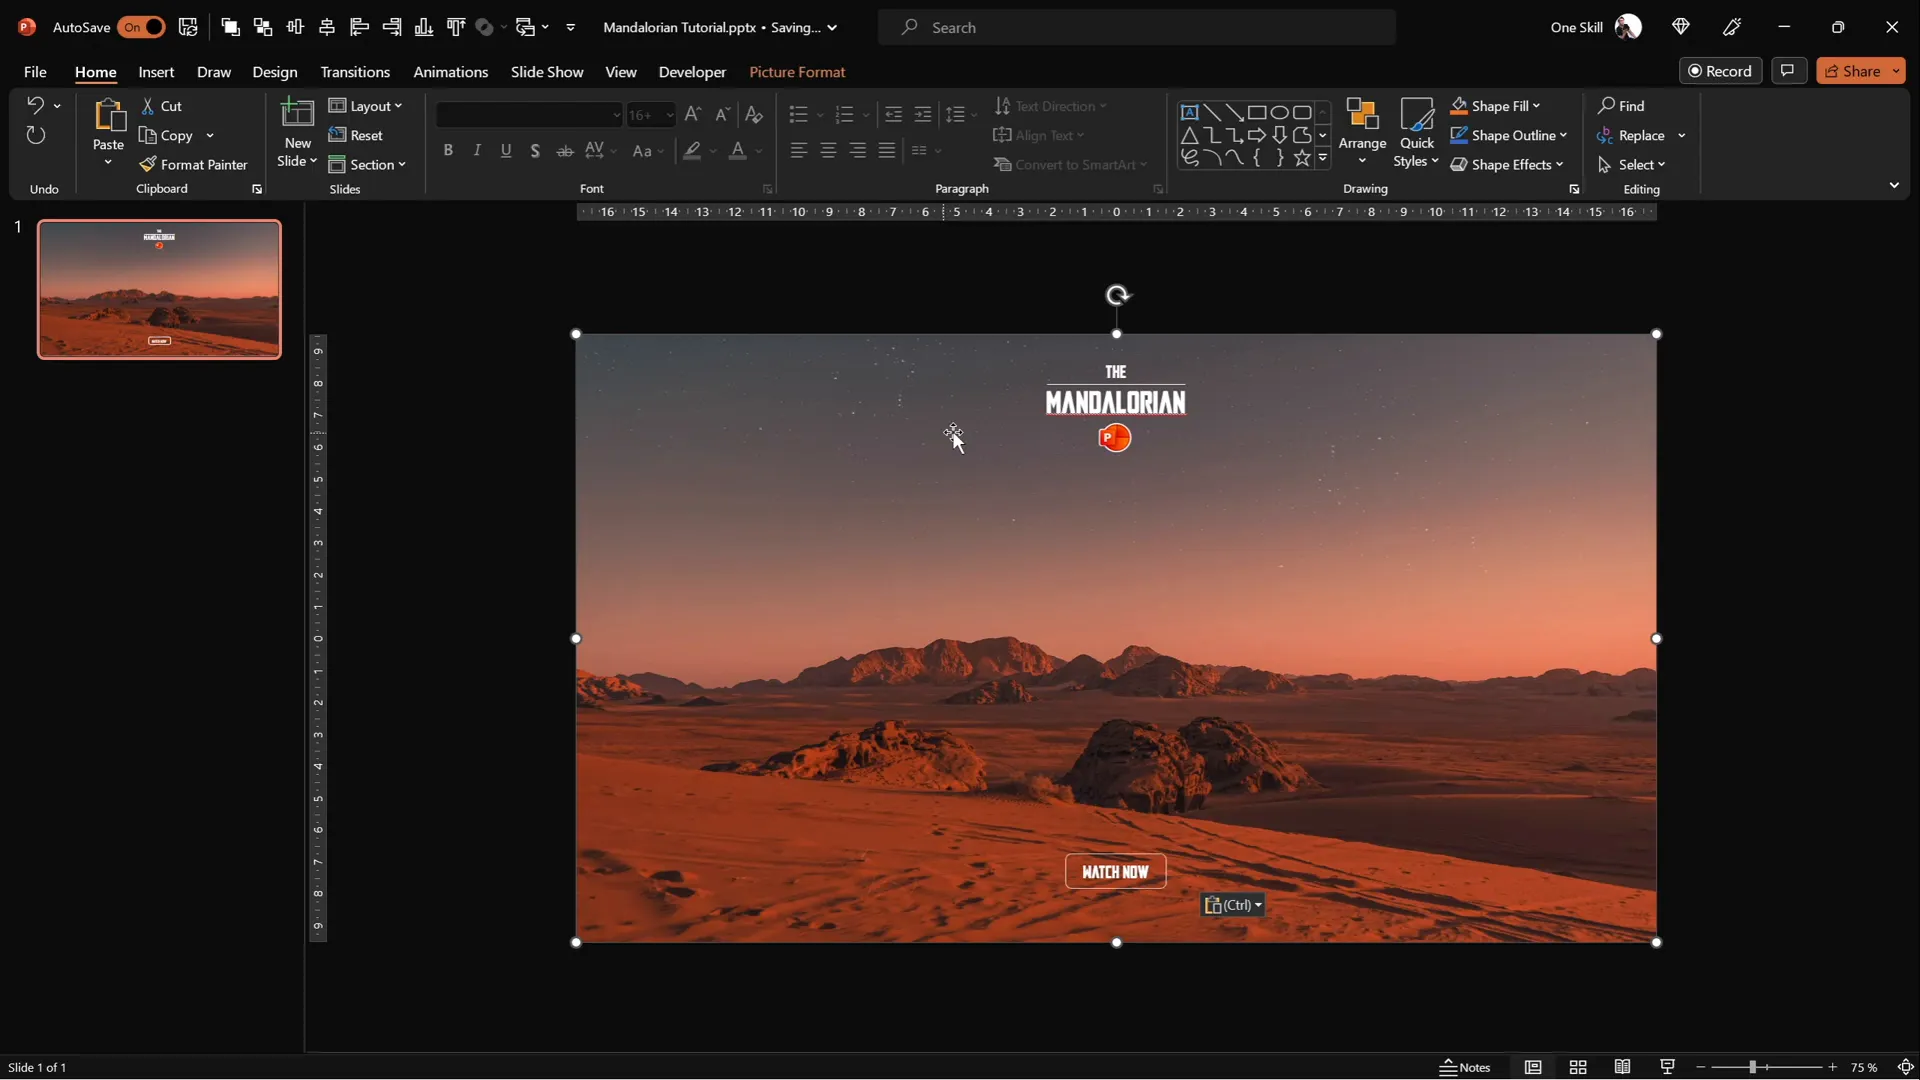
Task: Click the Replace button
Action: tap(1632, 135)
